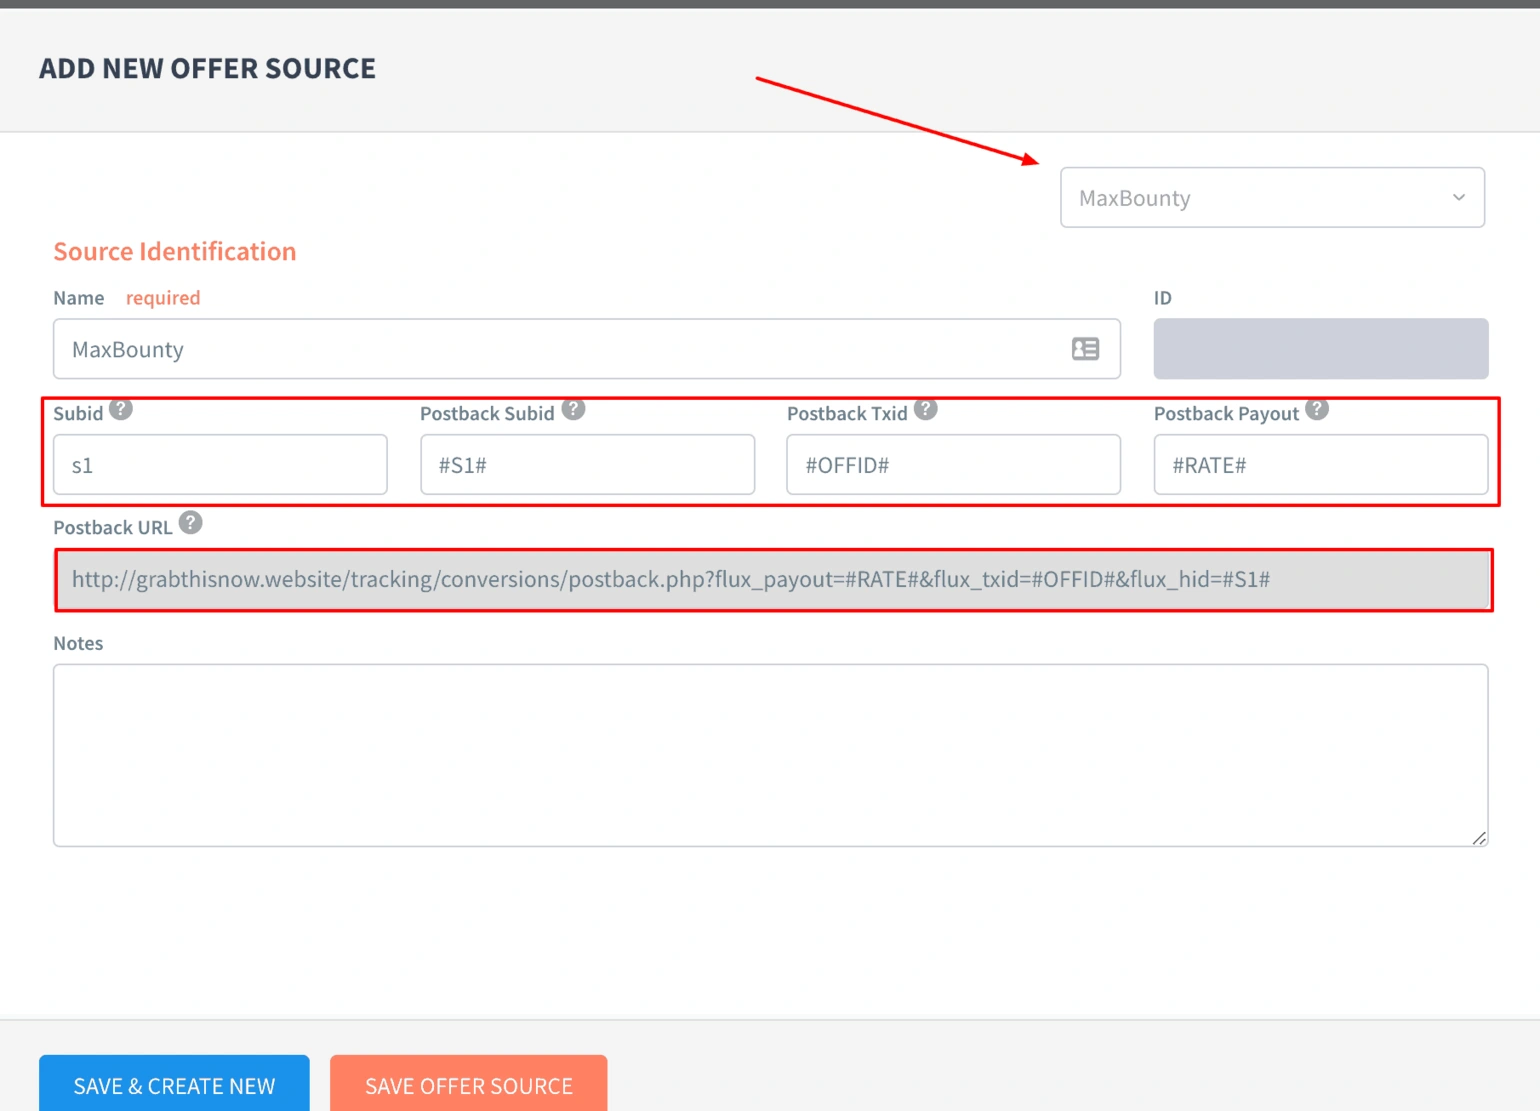This screenshot has width=1540, height=1111.
Task: Click inside the Notes text area
Action: [x=770, y=755]
